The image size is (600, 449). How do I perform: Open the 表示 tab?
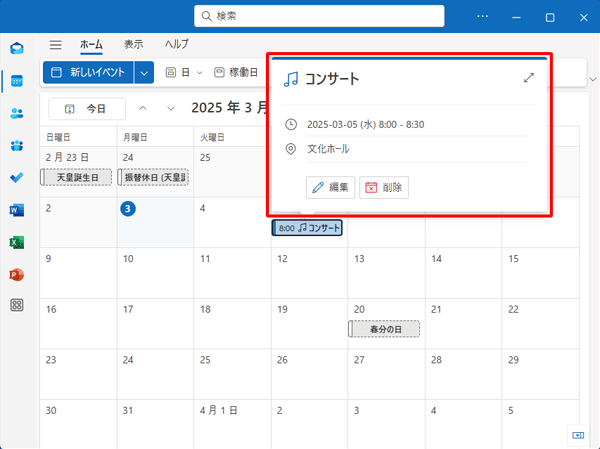134,44
